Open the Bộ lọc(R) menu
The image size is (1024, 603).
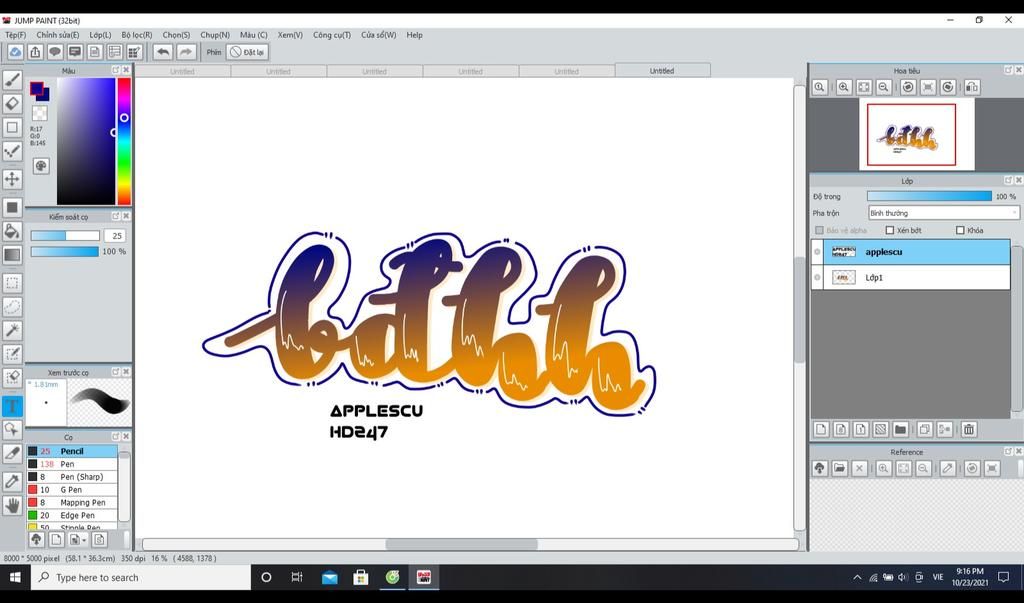pyautogui.click(x=136, y=35)
